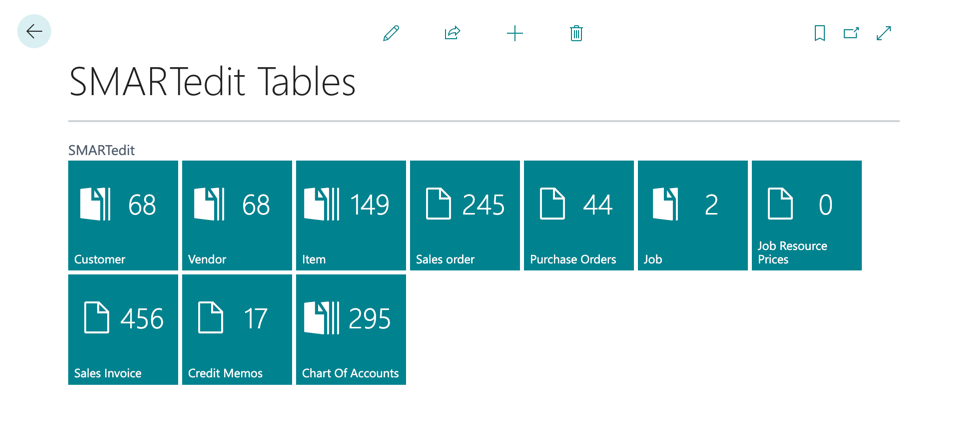Screen dimensions: 967x443
Task: Click the SMARTedit Tables page title
Action: click(212, 82)
